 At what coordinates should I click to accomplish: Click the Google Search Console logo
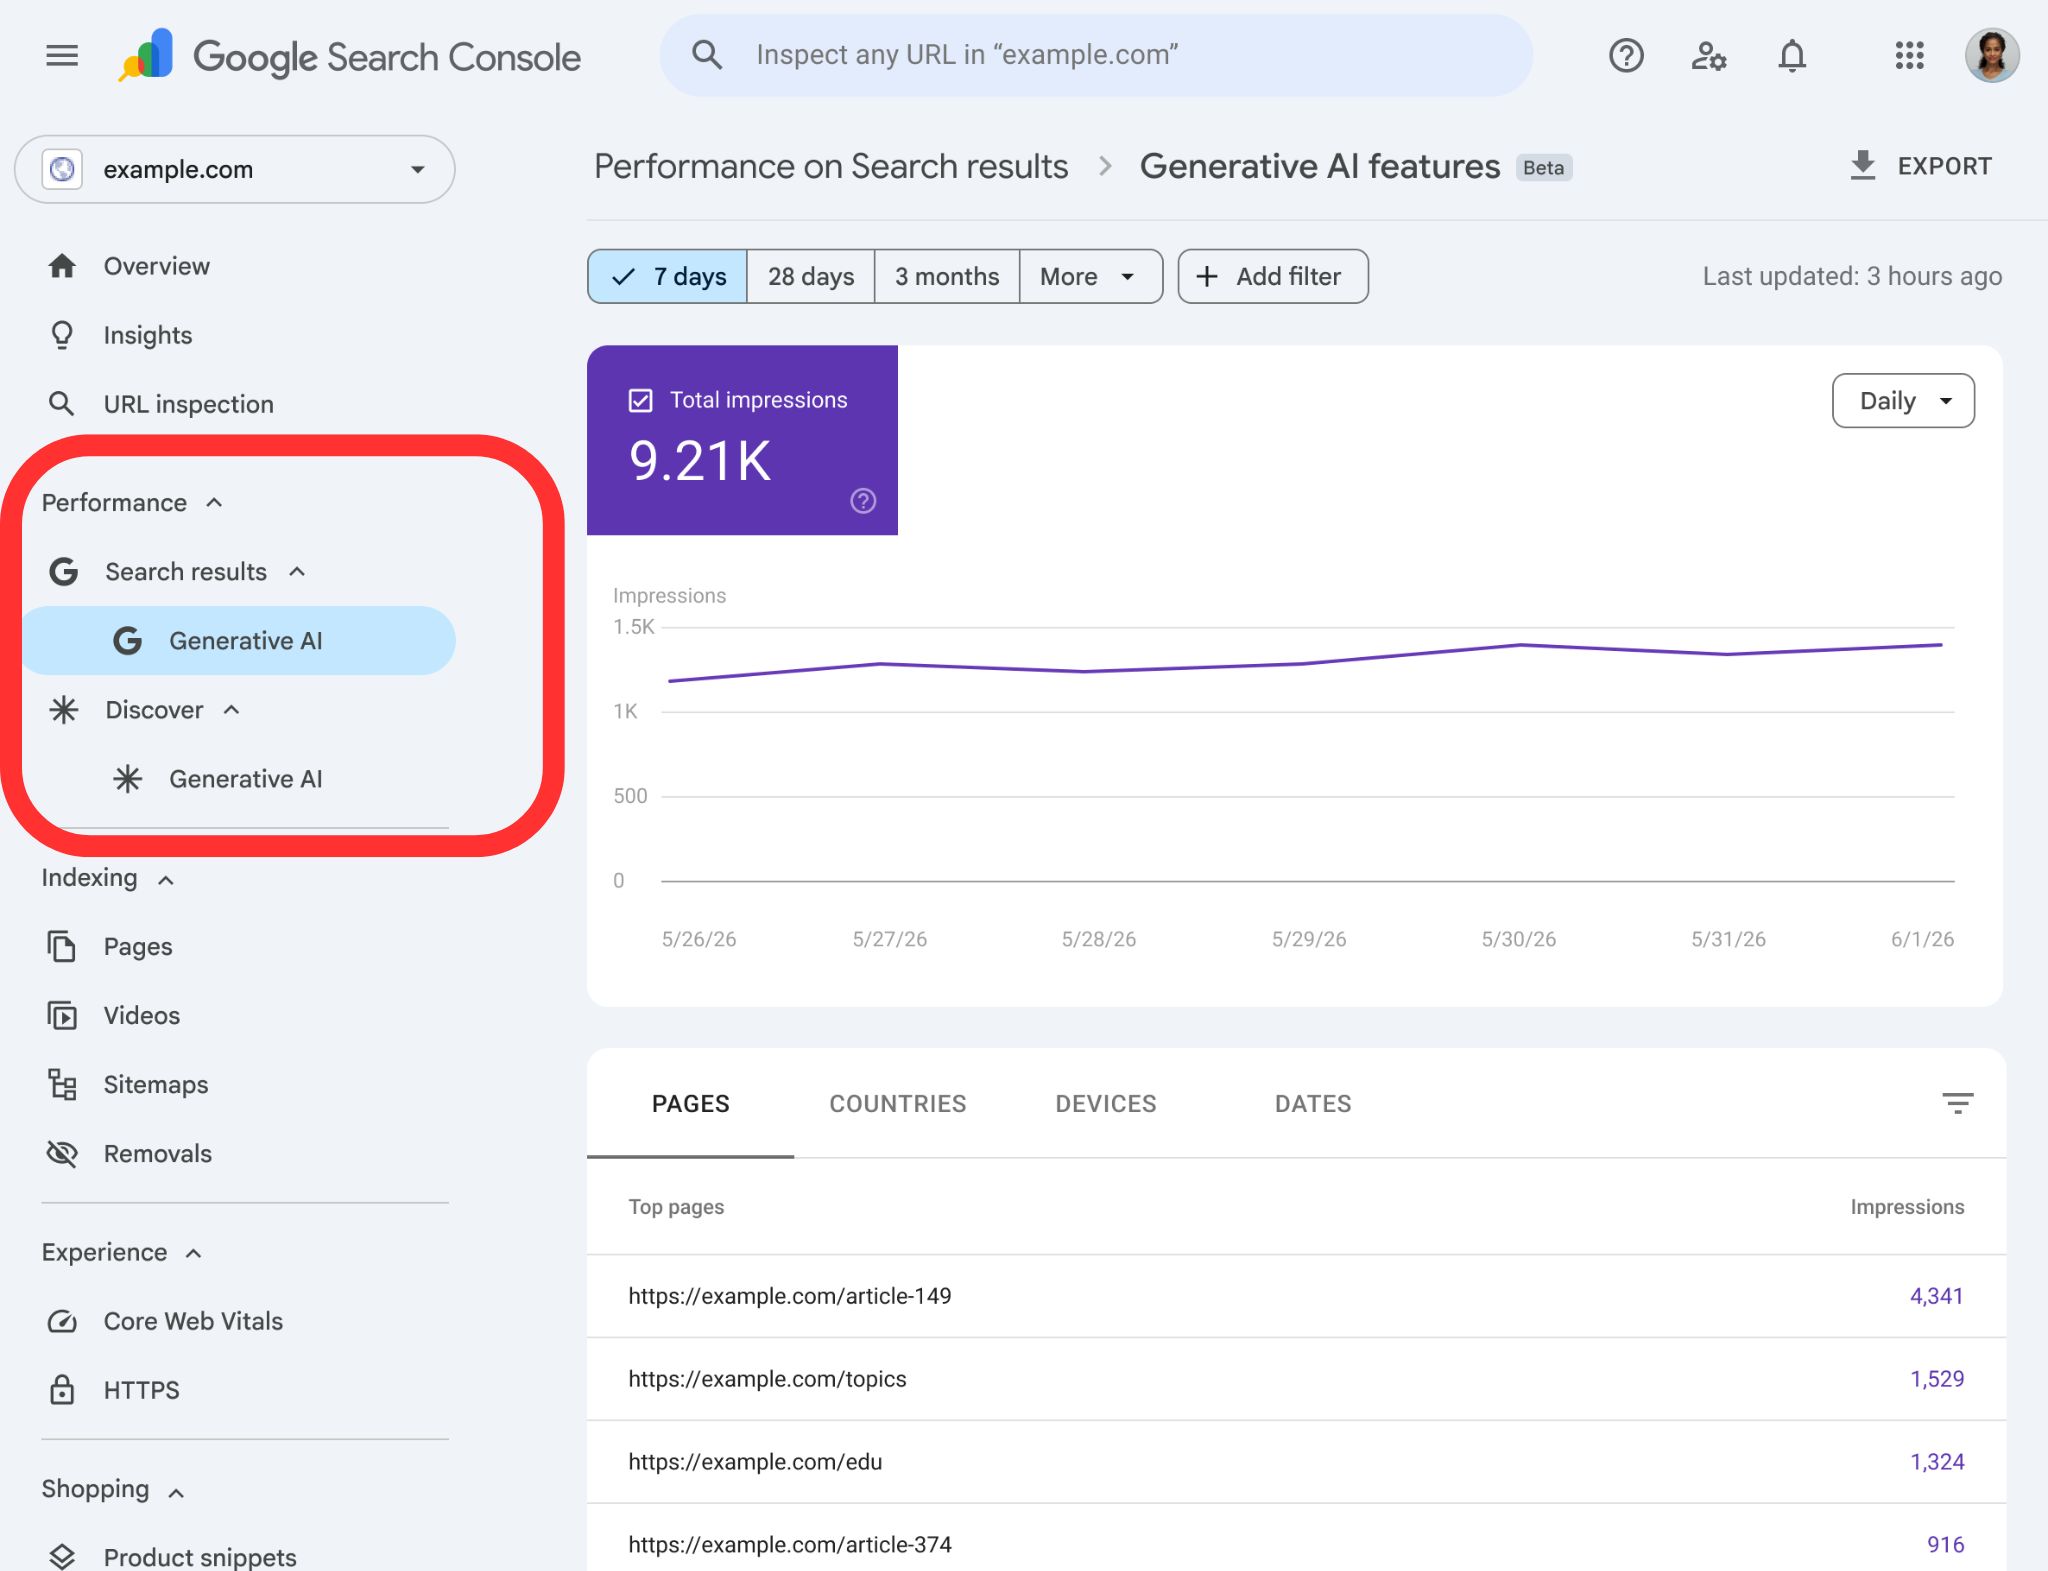350,56
